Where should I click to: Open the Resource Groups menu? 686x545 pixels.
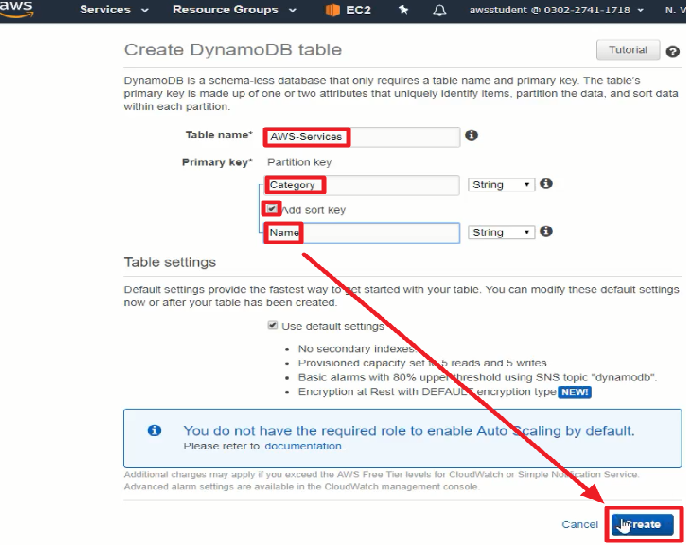point(234,10)
